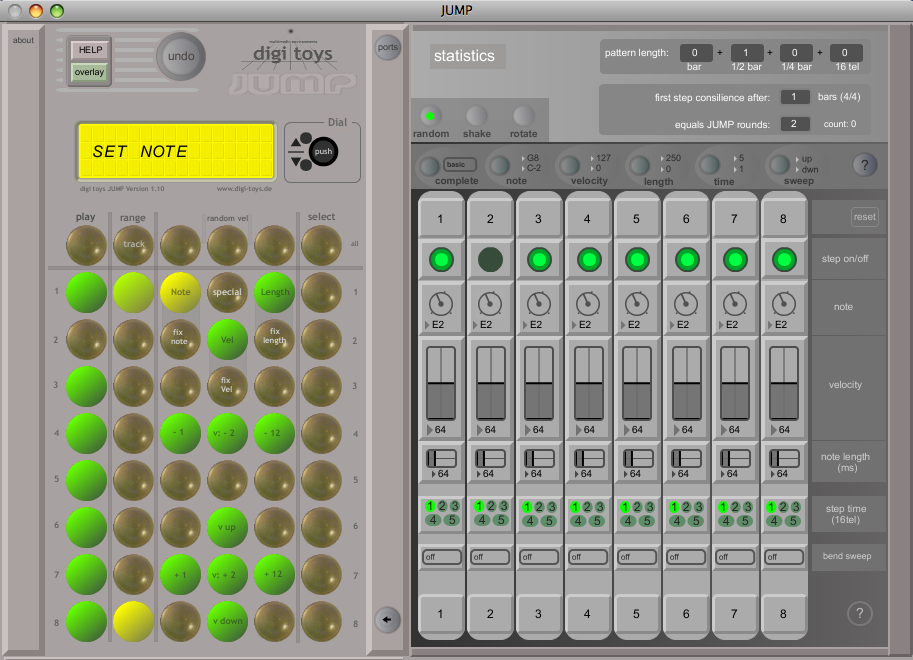
Task: Click the note length (ms) row label
Action: pyautogui.click(x=845, y=462)
